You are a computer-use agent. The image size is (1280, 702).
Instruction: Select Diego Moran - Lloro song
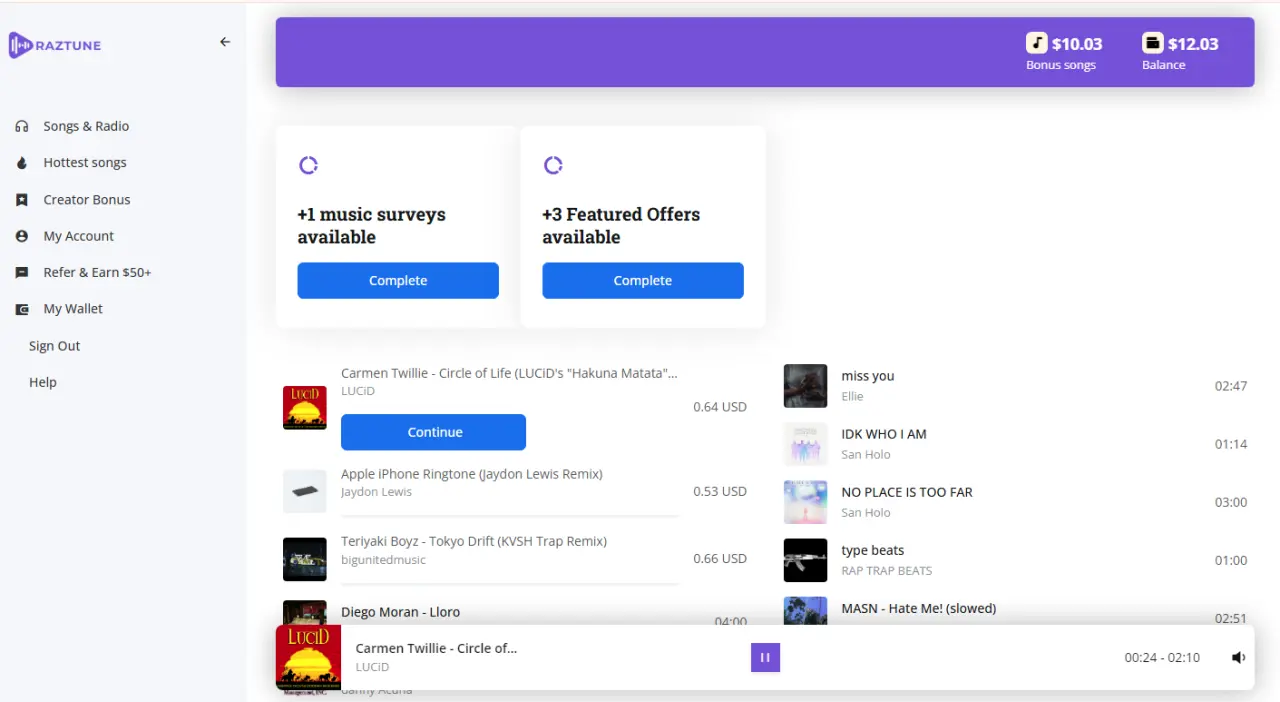400,612
